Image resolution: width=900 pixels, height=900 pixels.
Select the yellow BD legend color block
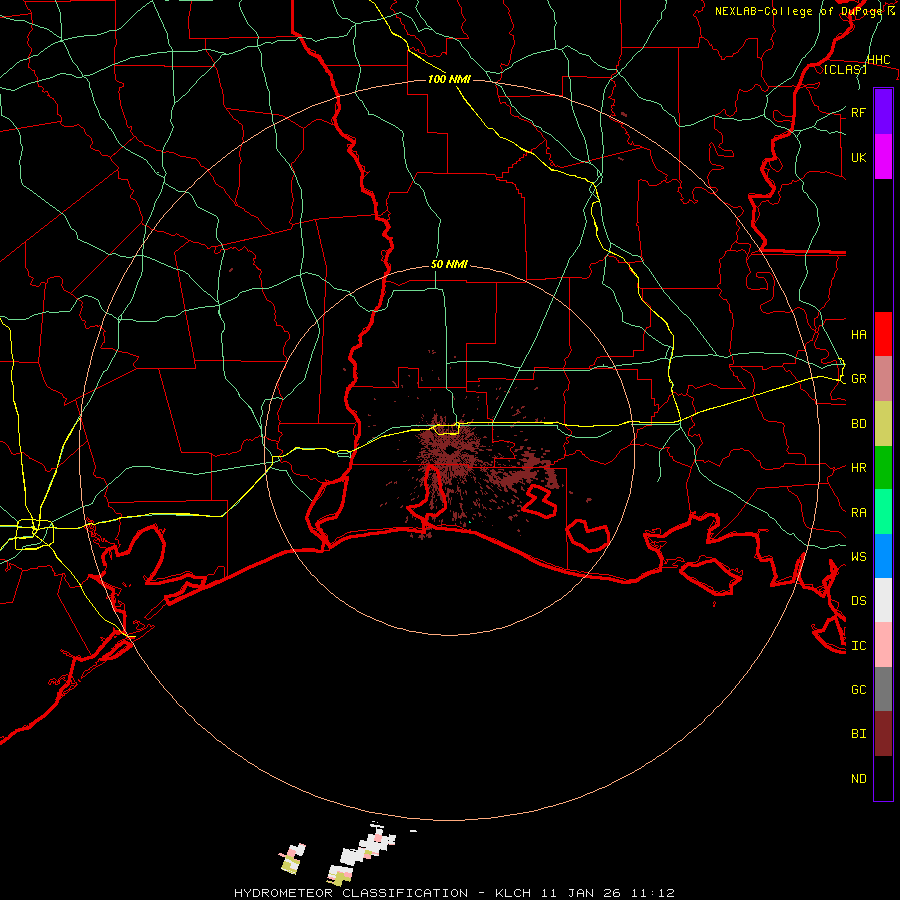click(x=883, y=423)
